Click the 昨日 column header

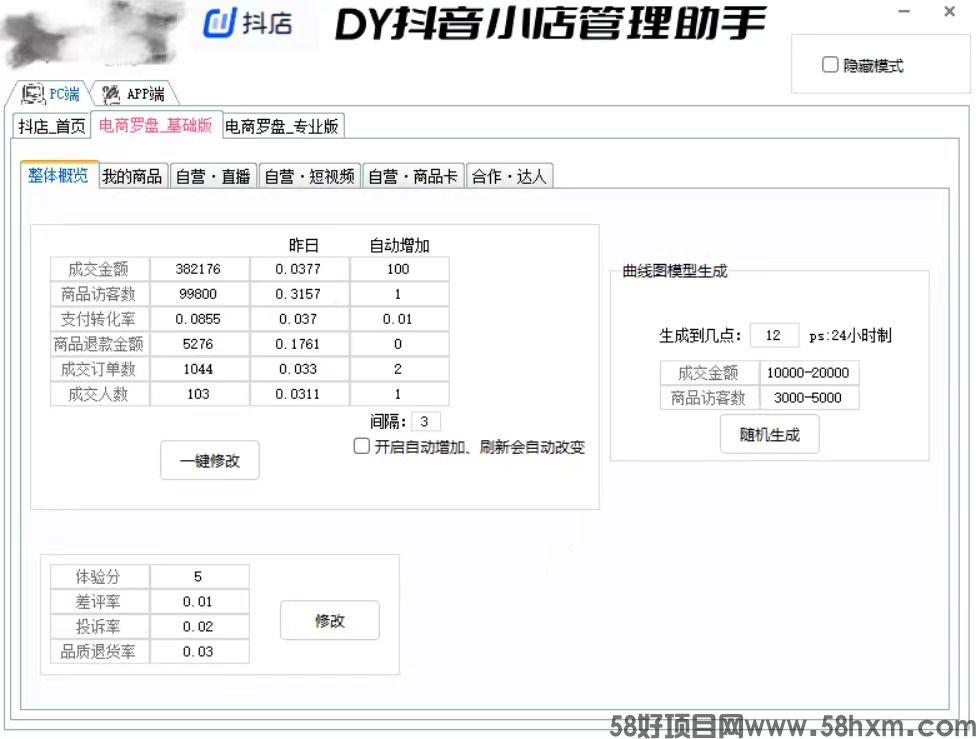pyautogui.click(x=303, y=245)
